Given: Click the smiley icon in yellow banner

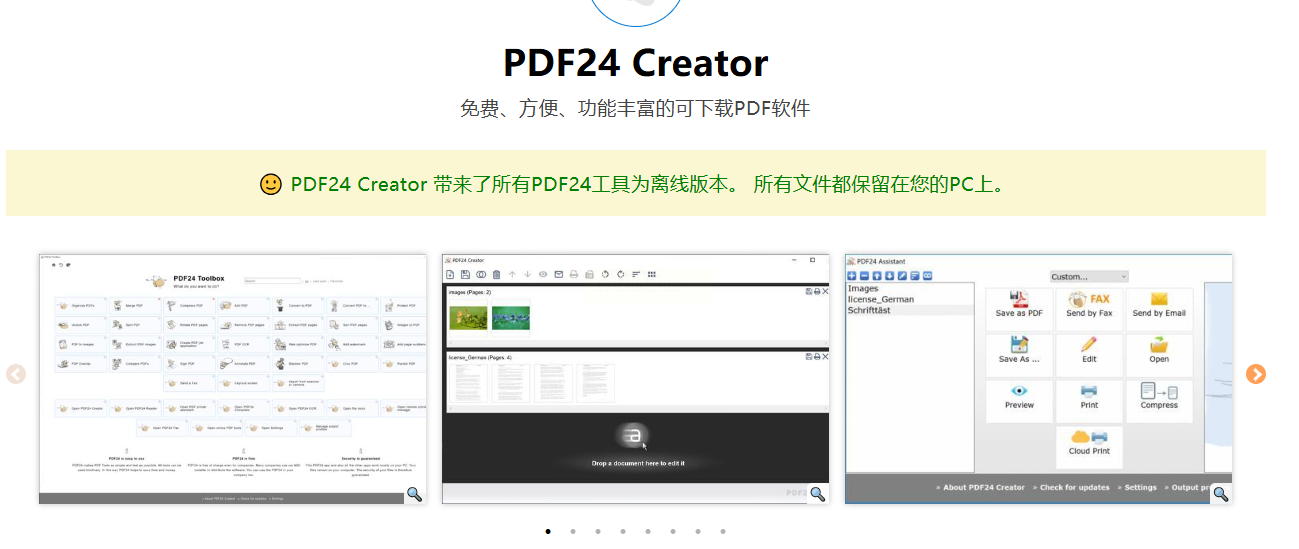Looking at the screenshot, I should [x=270, y=184].
